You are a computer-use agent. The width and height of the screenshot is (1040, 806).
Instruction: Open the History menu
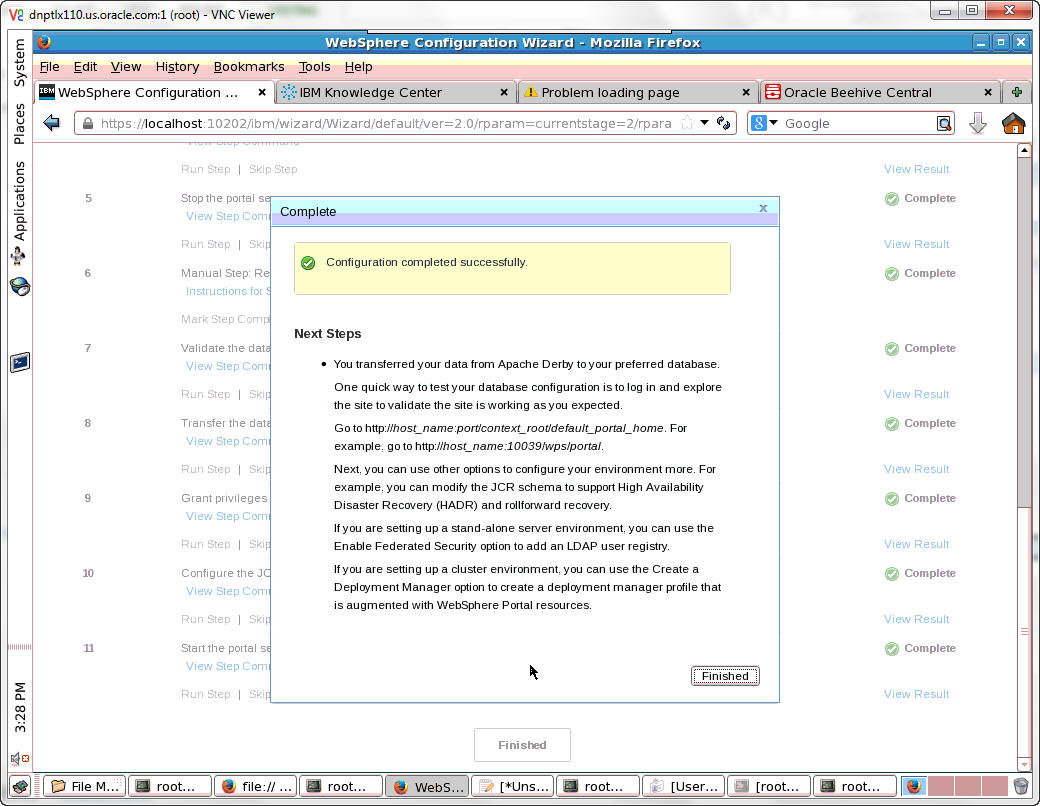point(177,67)
